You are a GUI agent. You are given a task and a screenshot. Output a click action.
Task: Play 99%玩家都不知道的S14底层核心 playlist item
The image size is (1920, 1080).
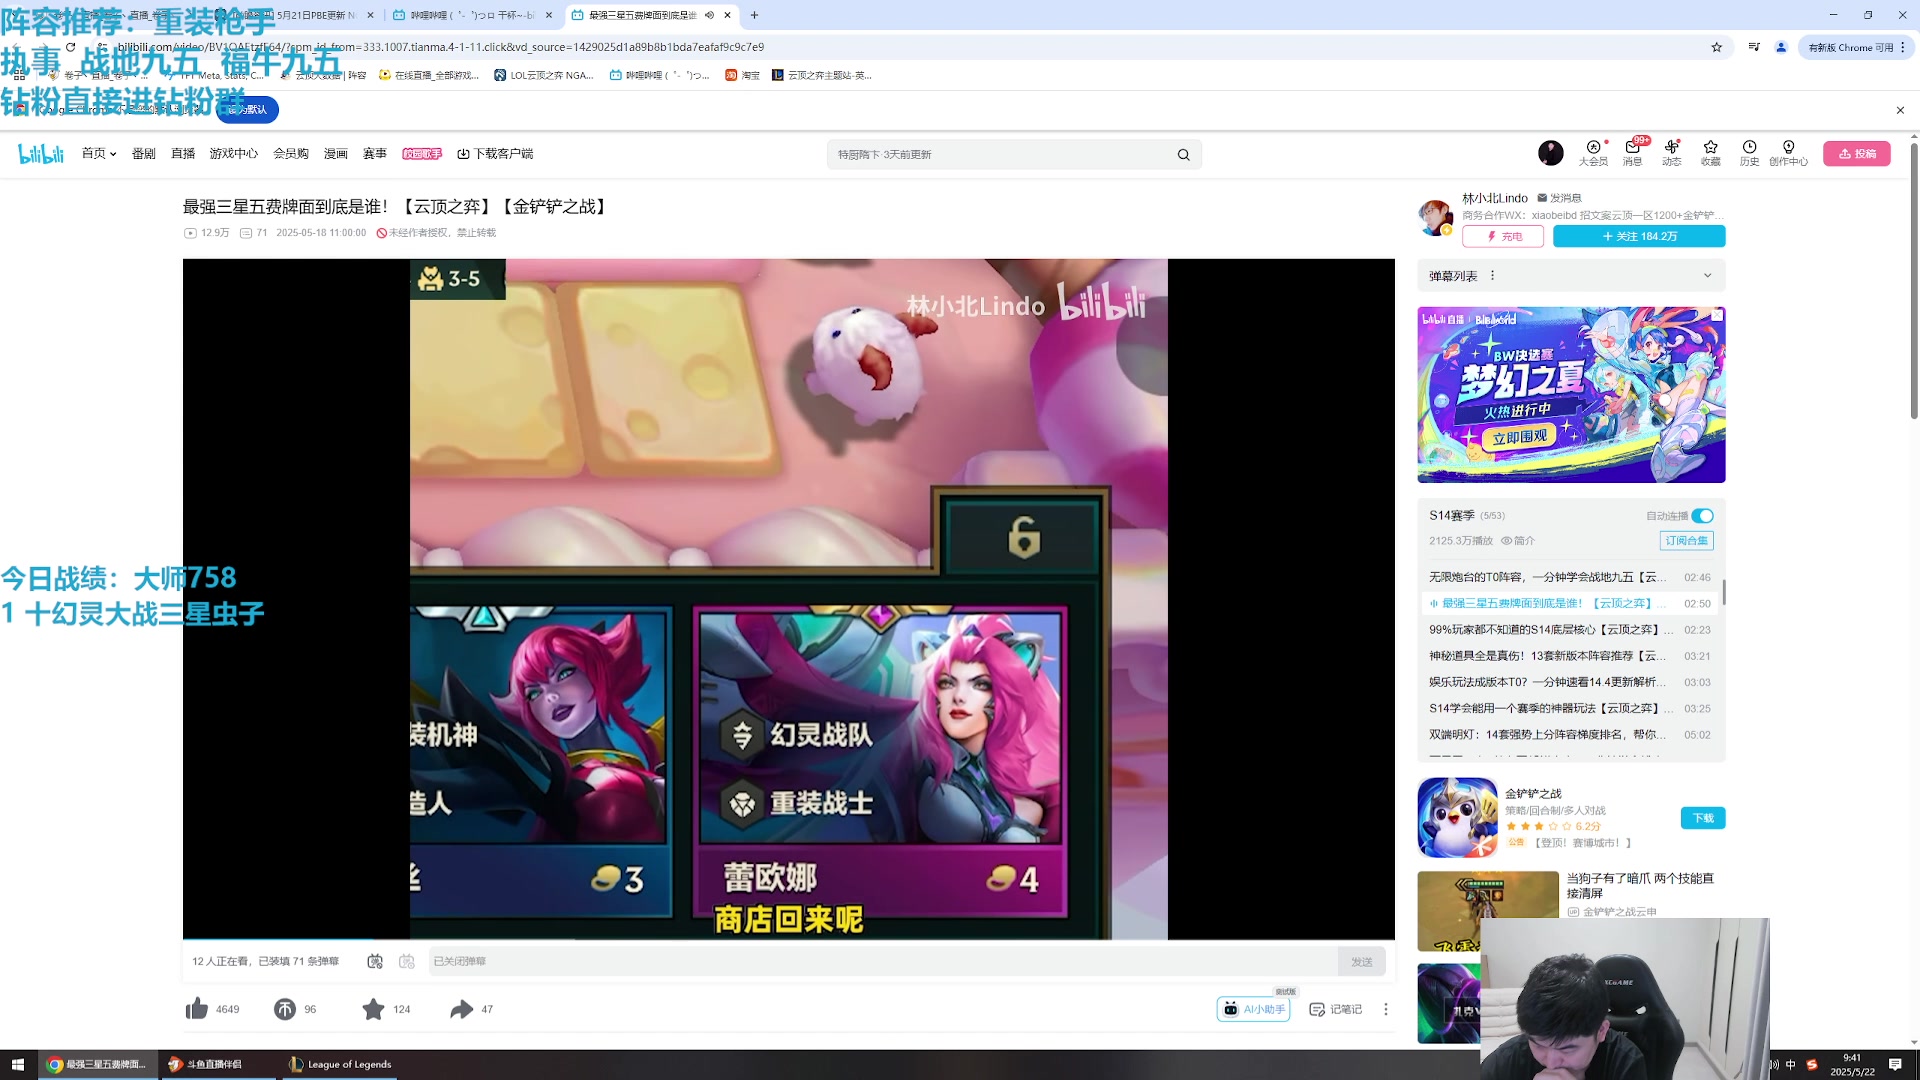coord(1570,630)
